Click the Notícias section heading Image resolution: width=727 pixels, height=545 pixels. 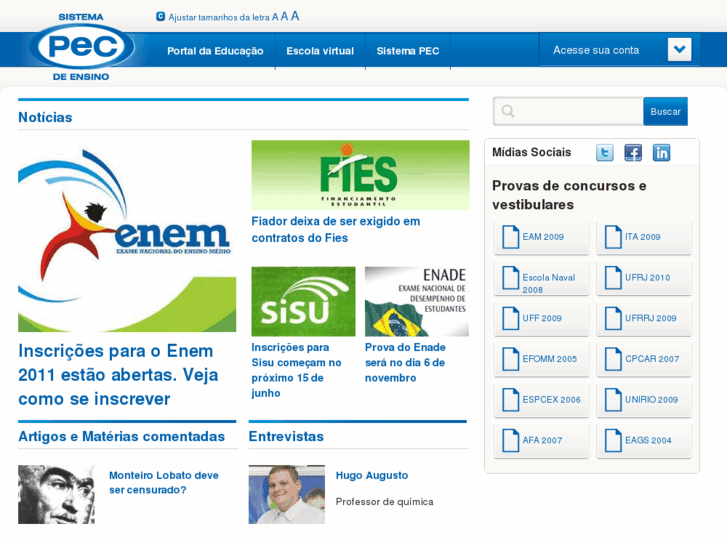point(45,117)
